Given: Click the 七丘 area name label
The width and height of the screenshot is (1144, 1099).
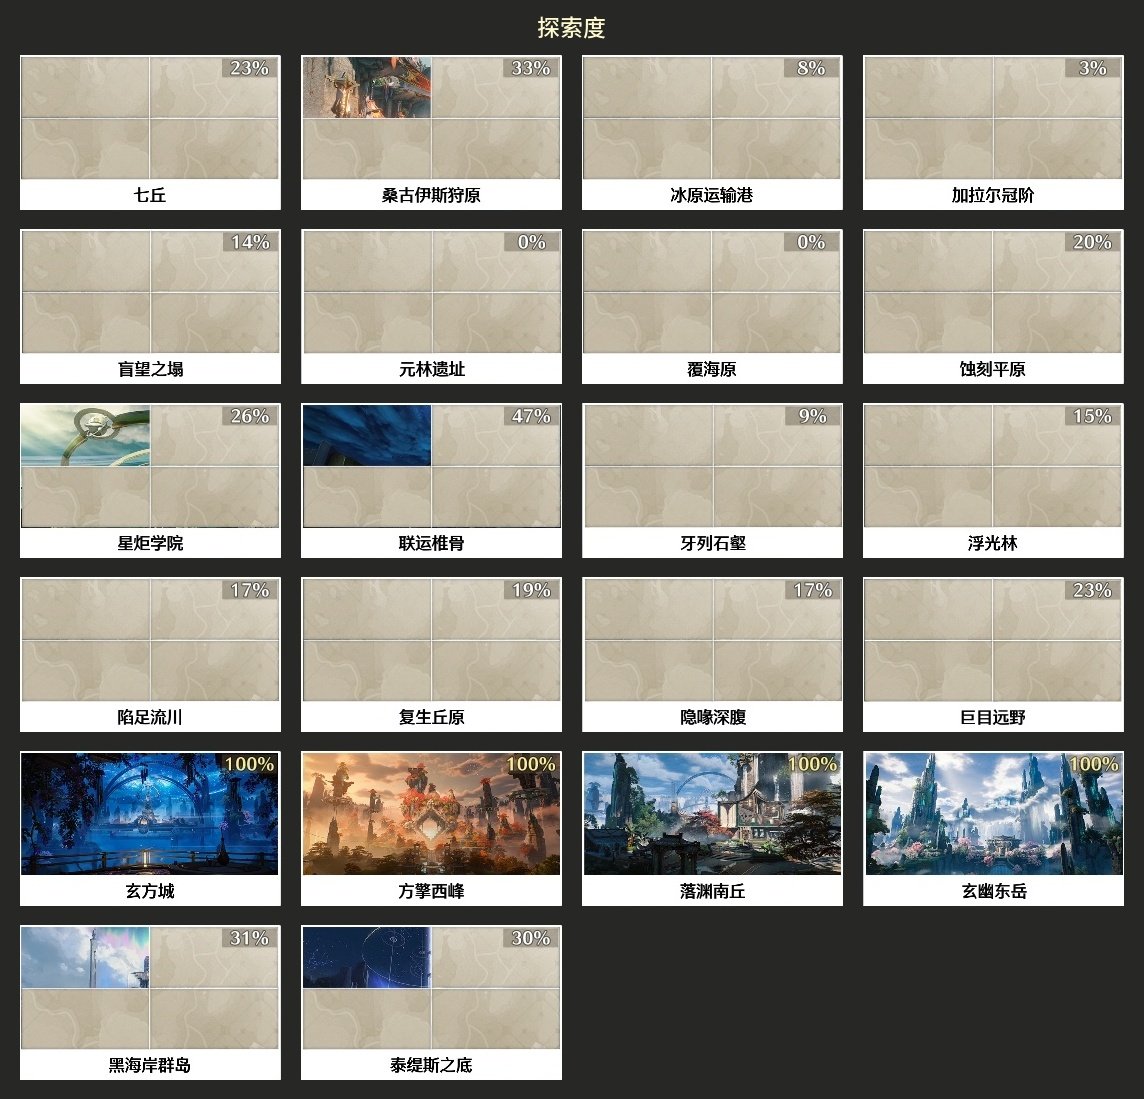Looking at the screenshot, I should 150,195.
